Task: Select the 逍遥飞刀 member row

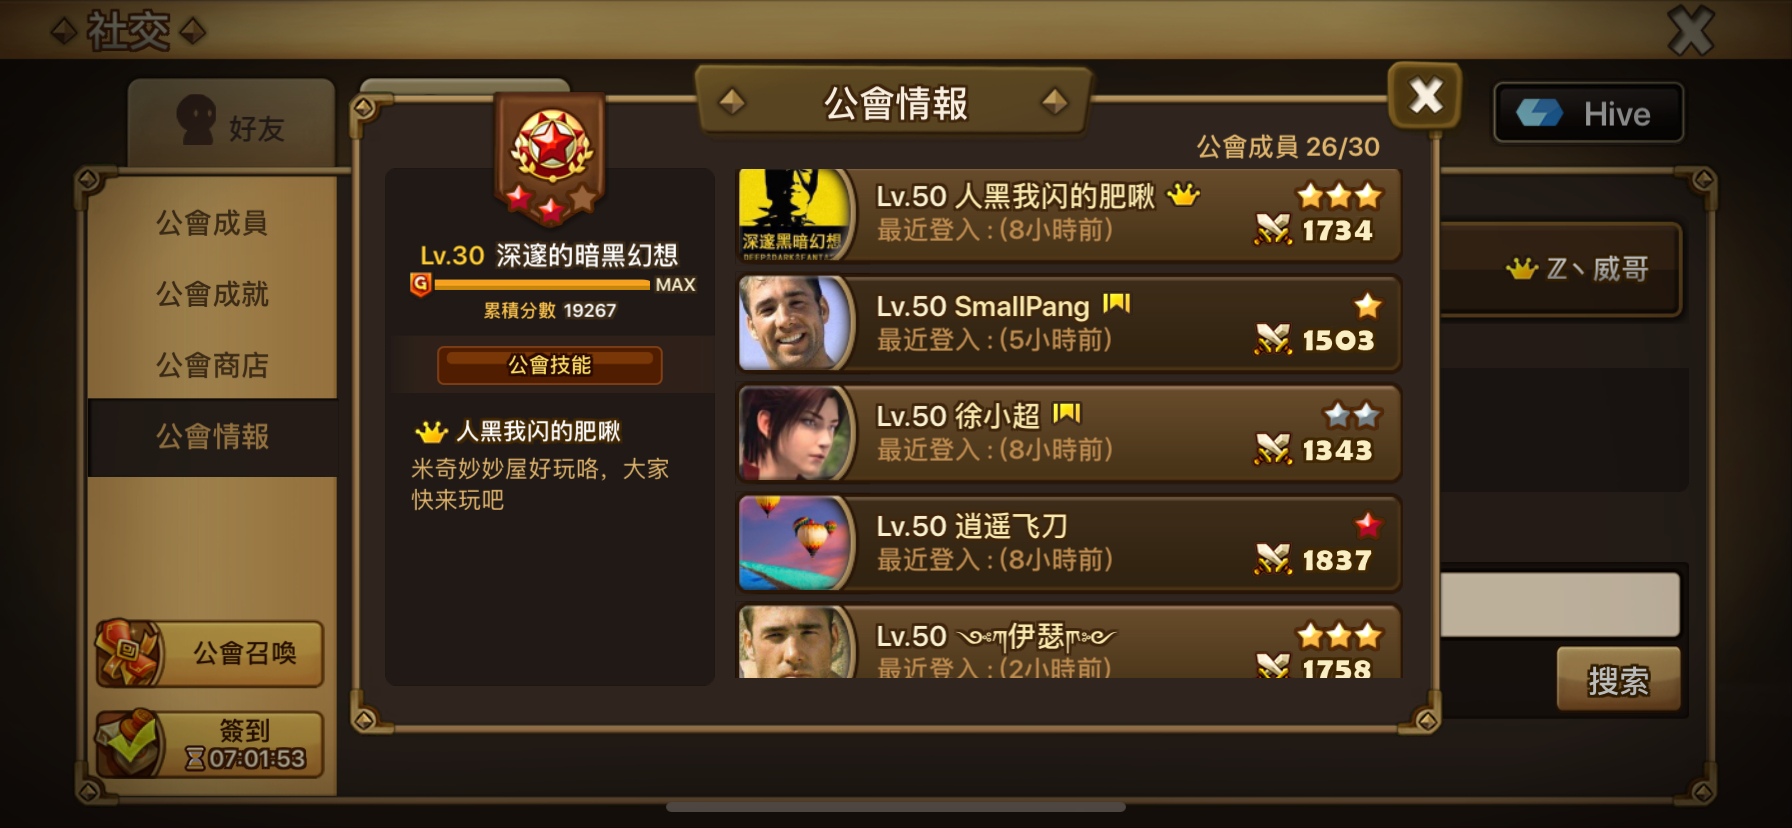Action: [1068, 543]
